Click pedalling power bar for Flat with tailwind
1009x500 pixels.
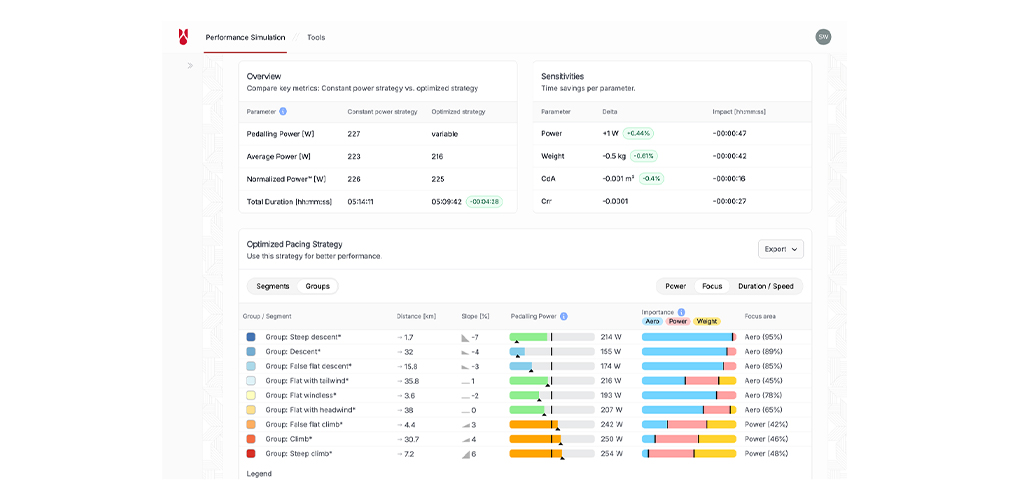[551, 381]
